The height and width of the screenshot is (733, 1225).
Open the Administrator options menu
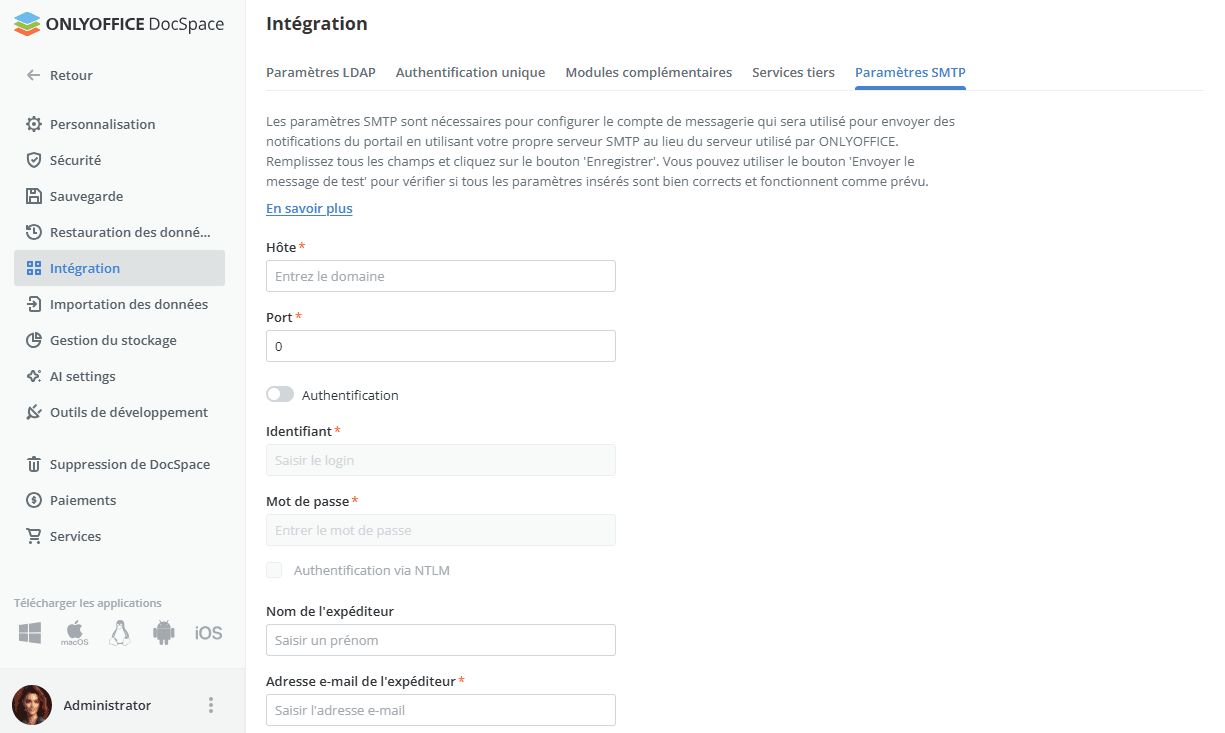pyautogui.click(x=211, y=705)
